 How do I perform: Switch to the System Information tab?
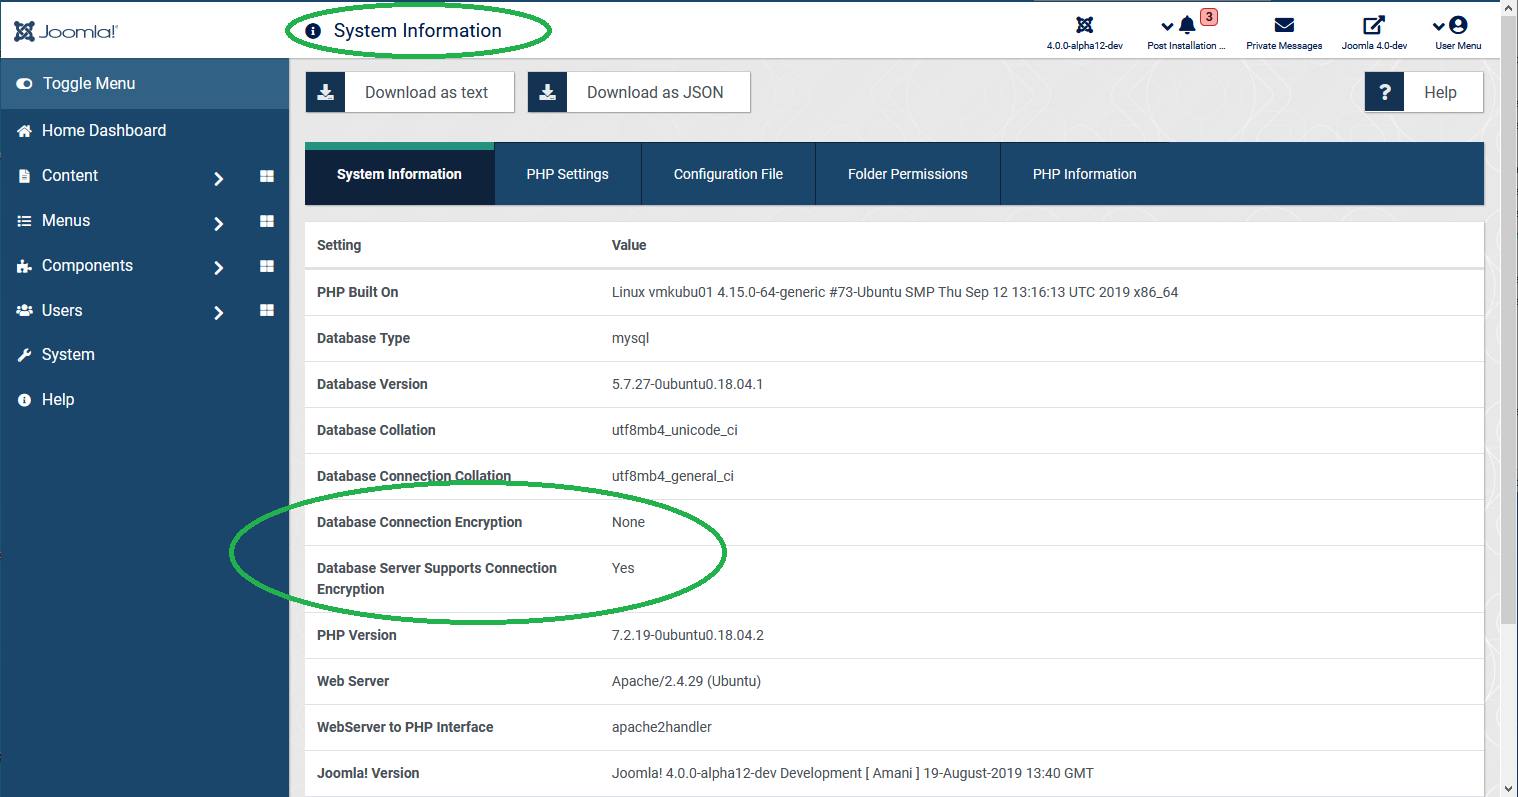pyautogui.click(x=399, y=174)
